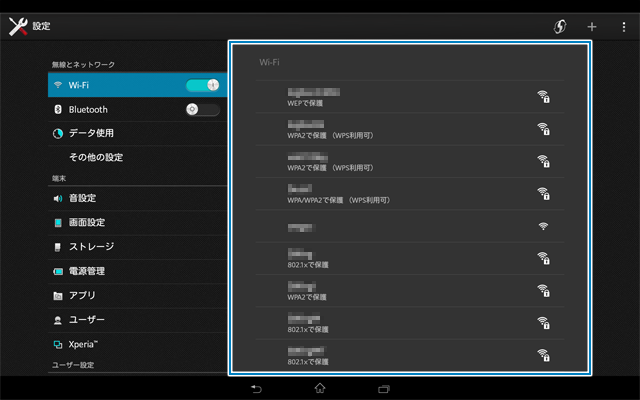The height and width of the screenshot is (400, 640).
Task: Turn off the Wi-Fi switch
Action: pos(203,85)
